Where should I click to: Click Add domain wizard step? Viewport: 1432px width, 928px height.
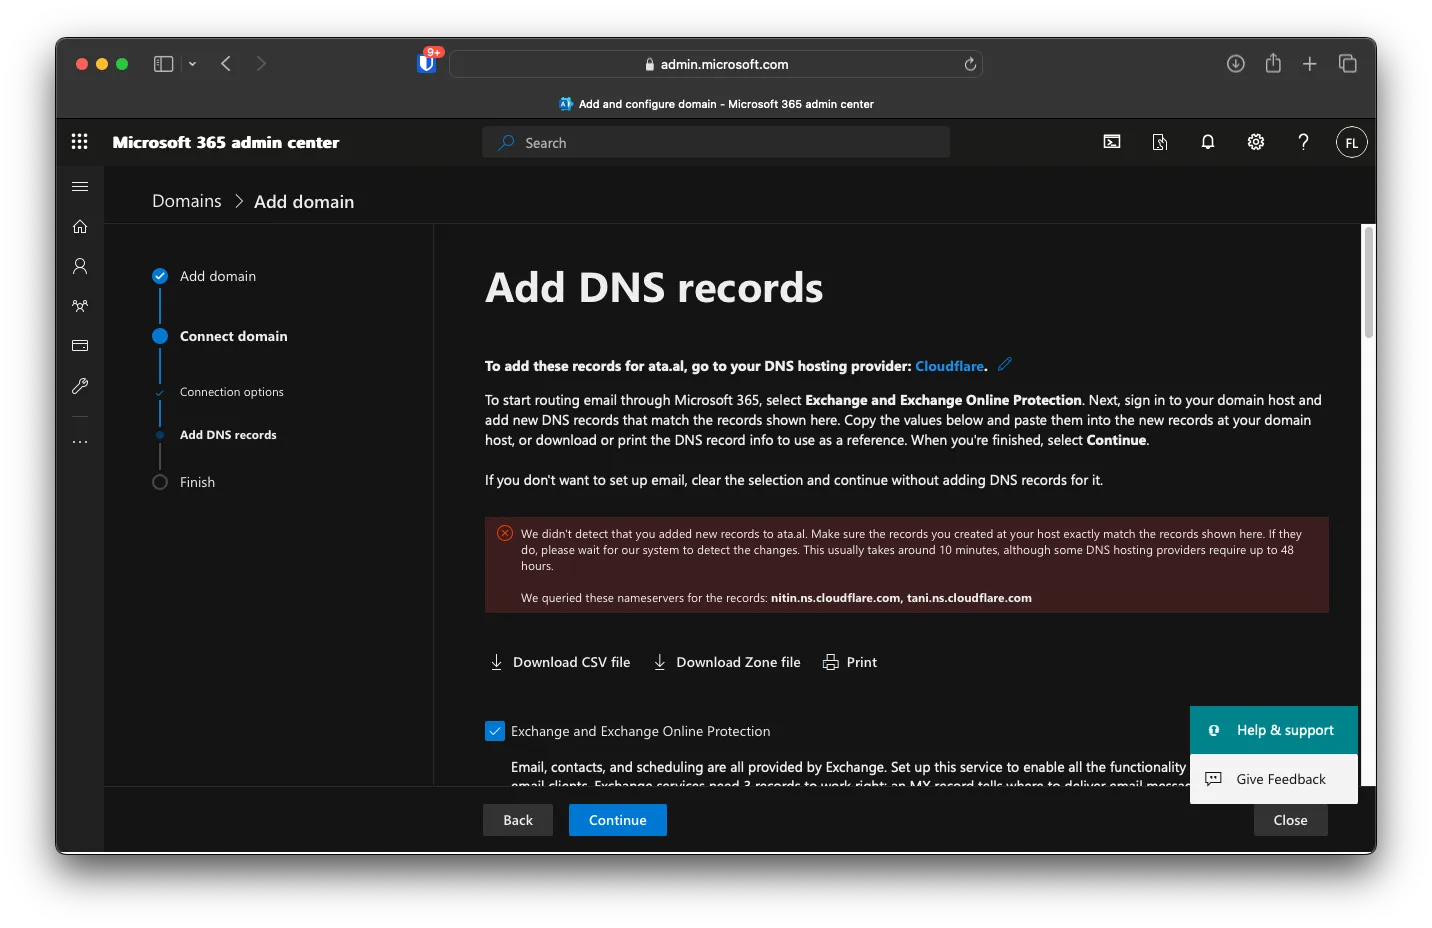(x=218, y=276)
